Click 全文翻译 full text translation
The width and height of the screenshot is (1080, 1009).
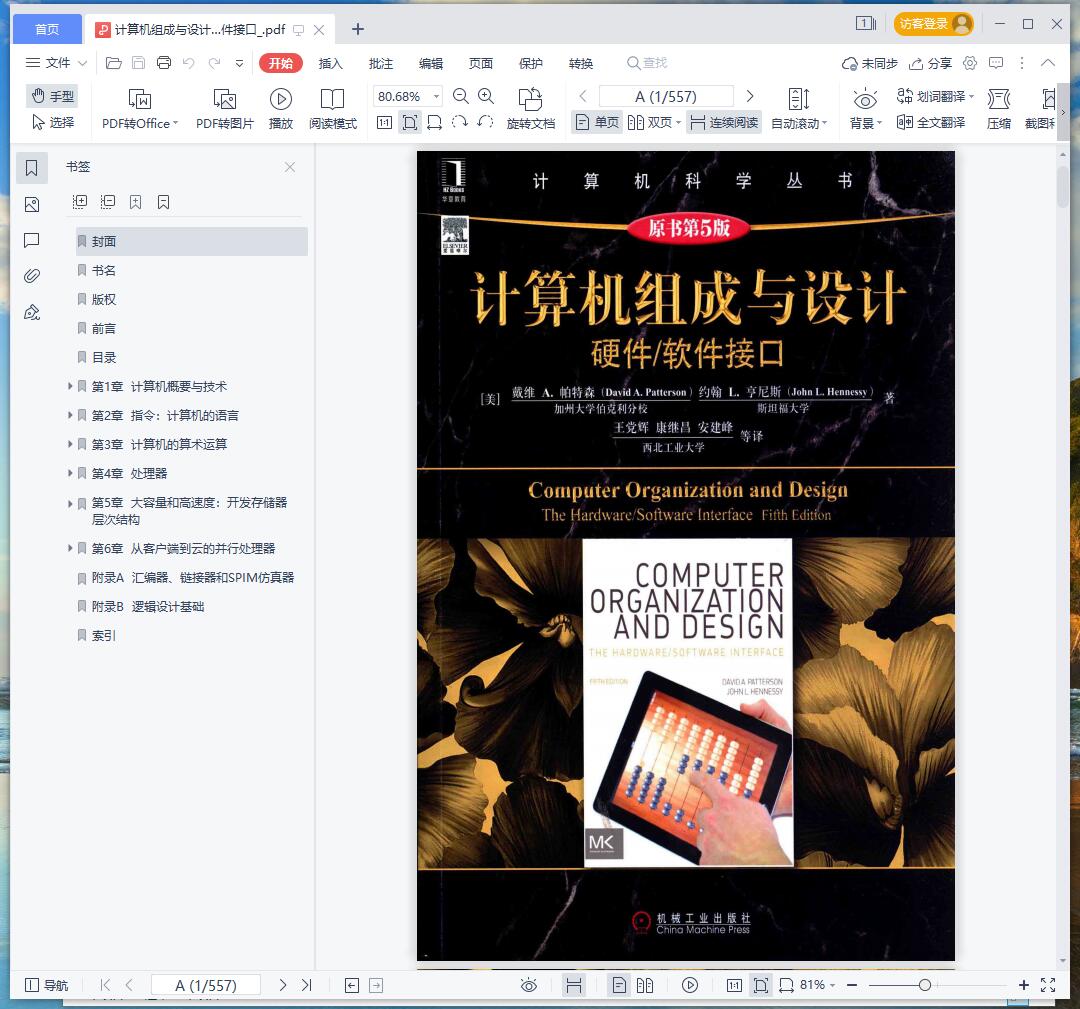point(931,123)
